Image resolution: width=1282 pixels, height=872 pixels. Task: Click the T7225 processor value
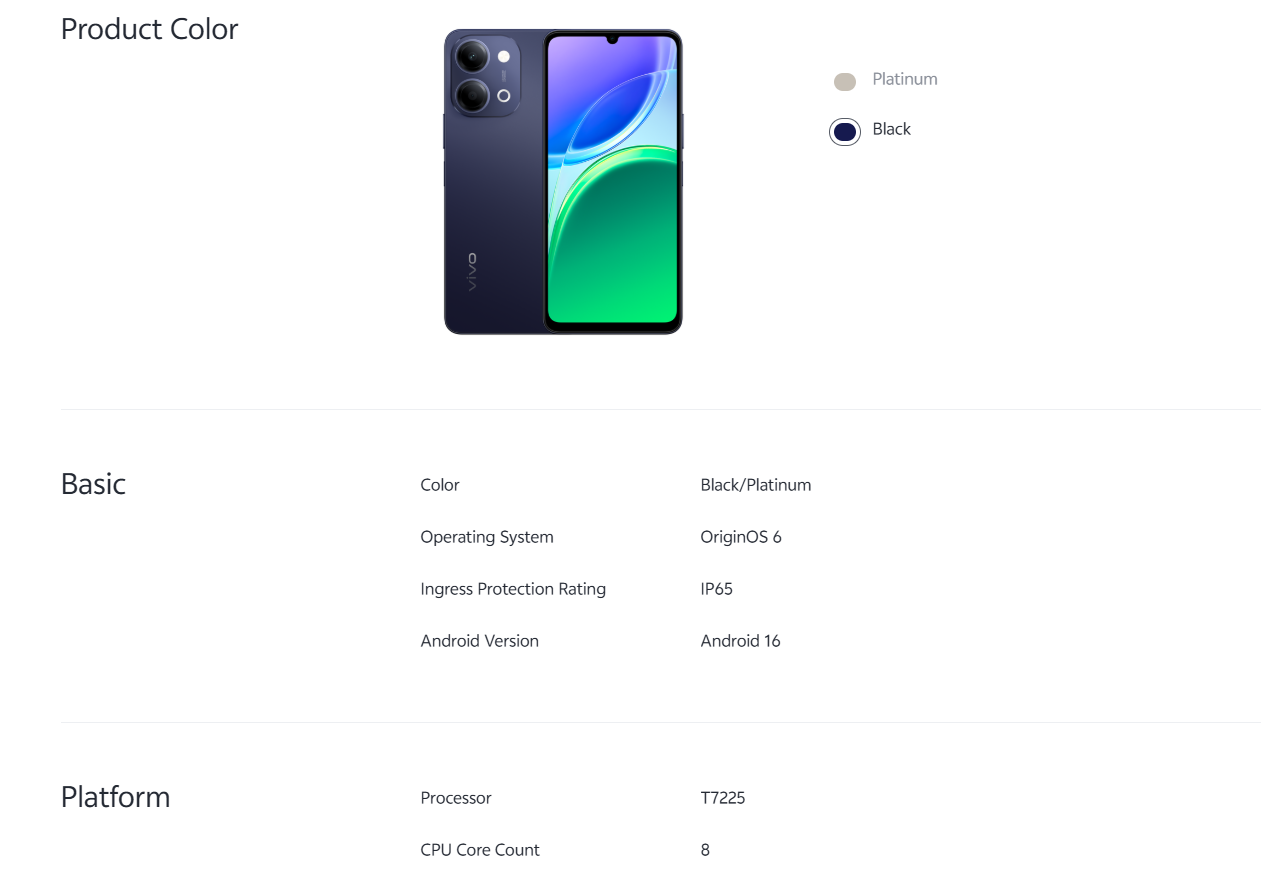pyautogui.click(x=723, y=798)
